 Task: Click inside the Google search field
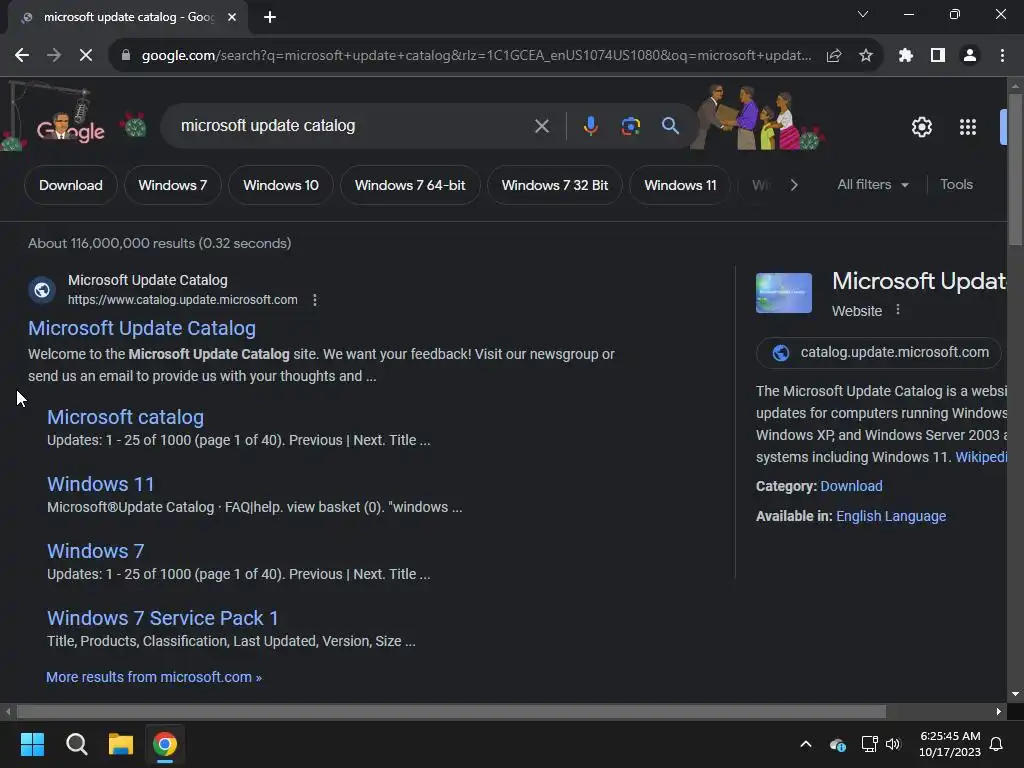click(x=353, y=125)
